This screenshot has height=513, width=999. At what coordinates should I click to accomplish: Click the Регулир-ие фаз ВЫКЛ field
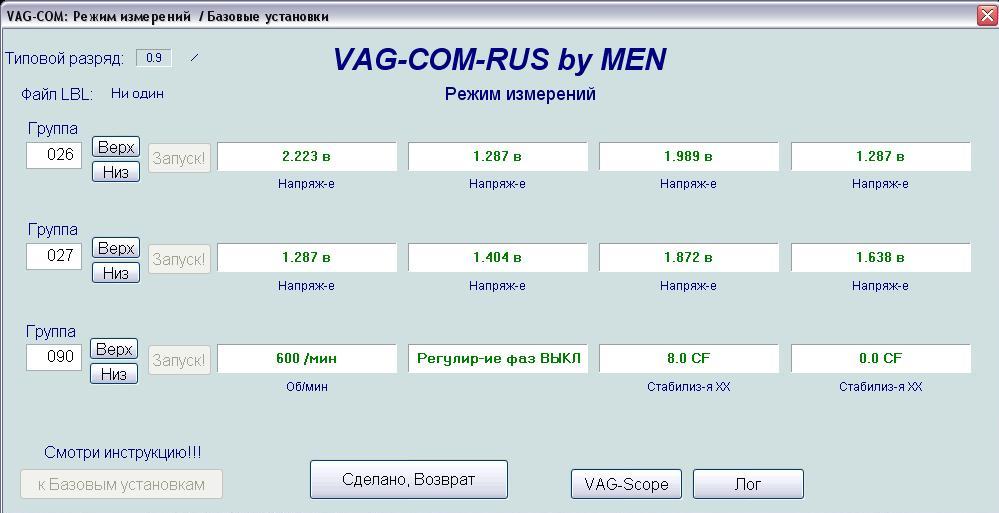coord(498,358)
